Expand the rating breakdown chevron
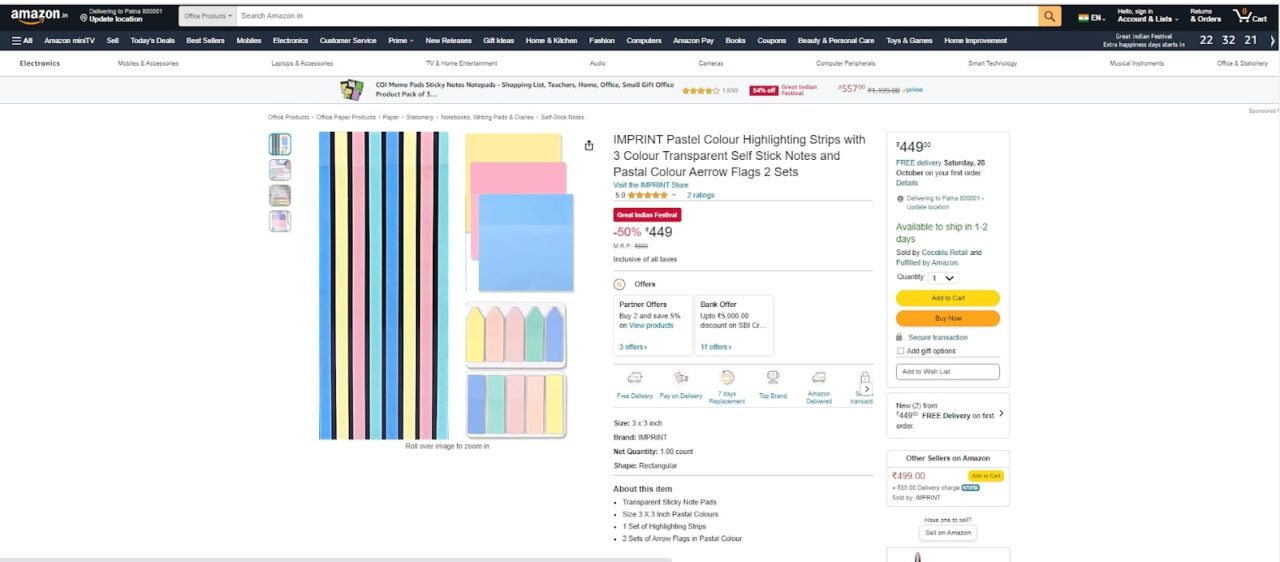Image resolution: width=1280 pixels, height=562 pixels. (675, 196)
